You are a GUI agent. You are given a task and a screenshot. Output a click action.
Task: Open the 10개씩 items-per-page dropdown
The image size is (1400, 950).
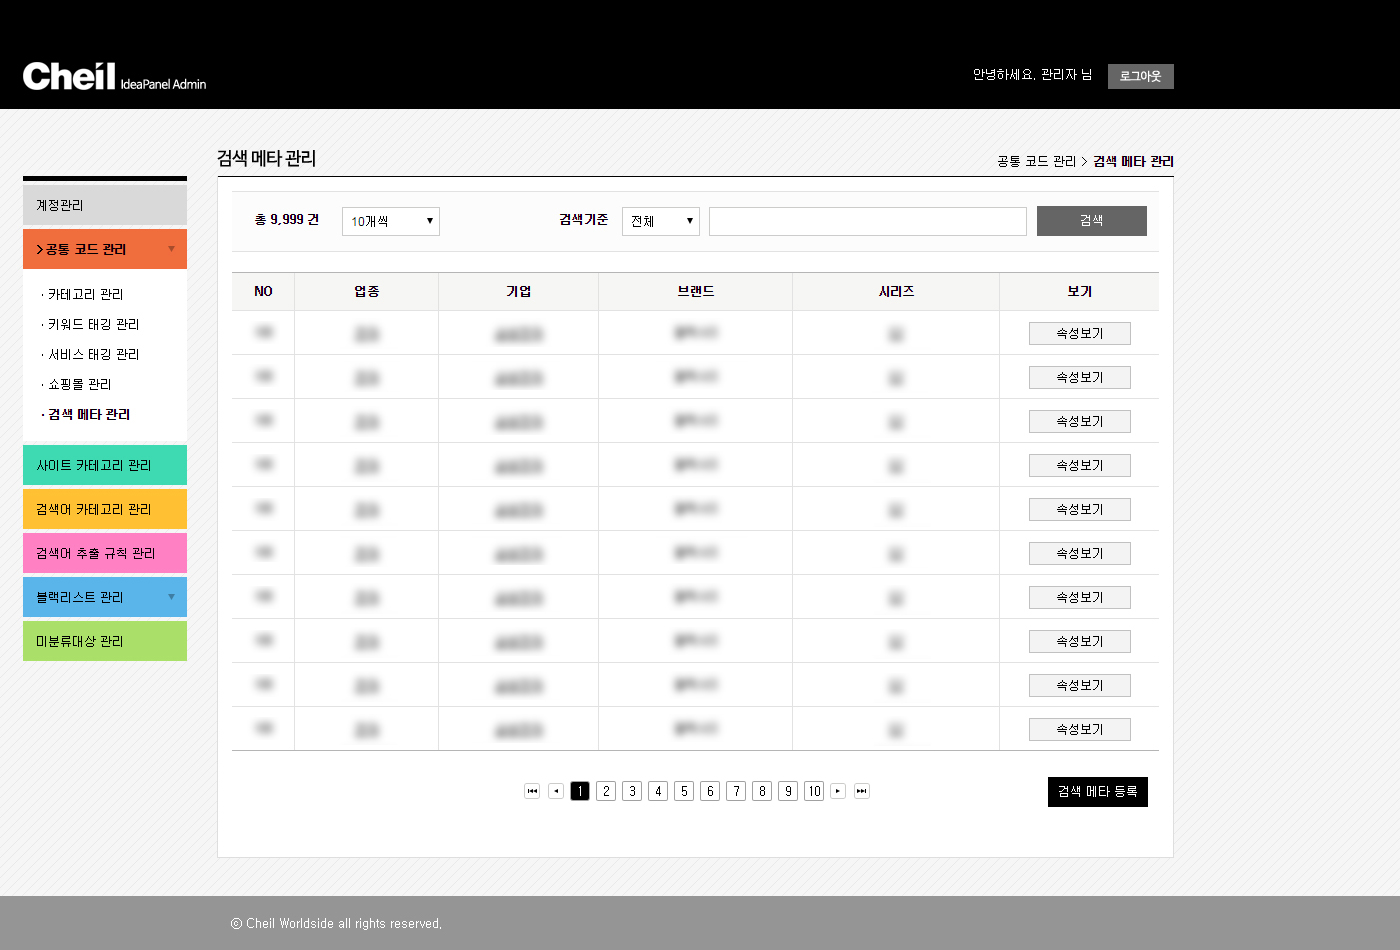(x=390, y=221)
